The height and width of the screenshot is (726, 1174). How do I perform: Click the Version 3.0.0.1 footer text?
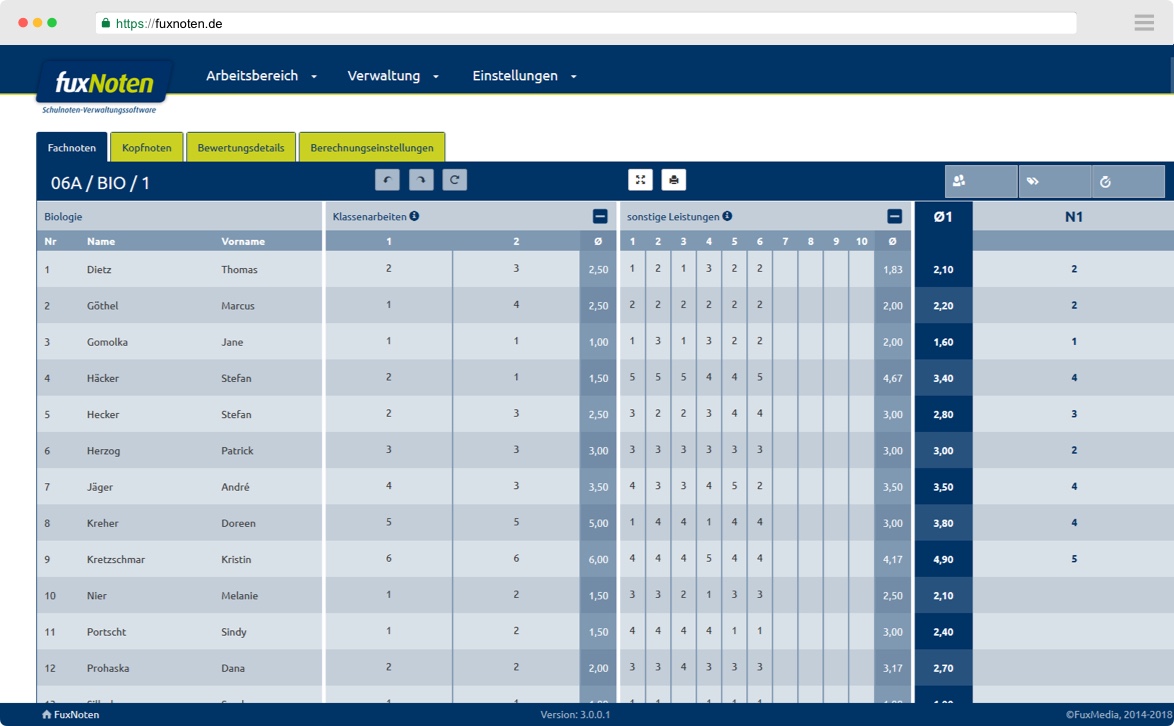(575, 715)
